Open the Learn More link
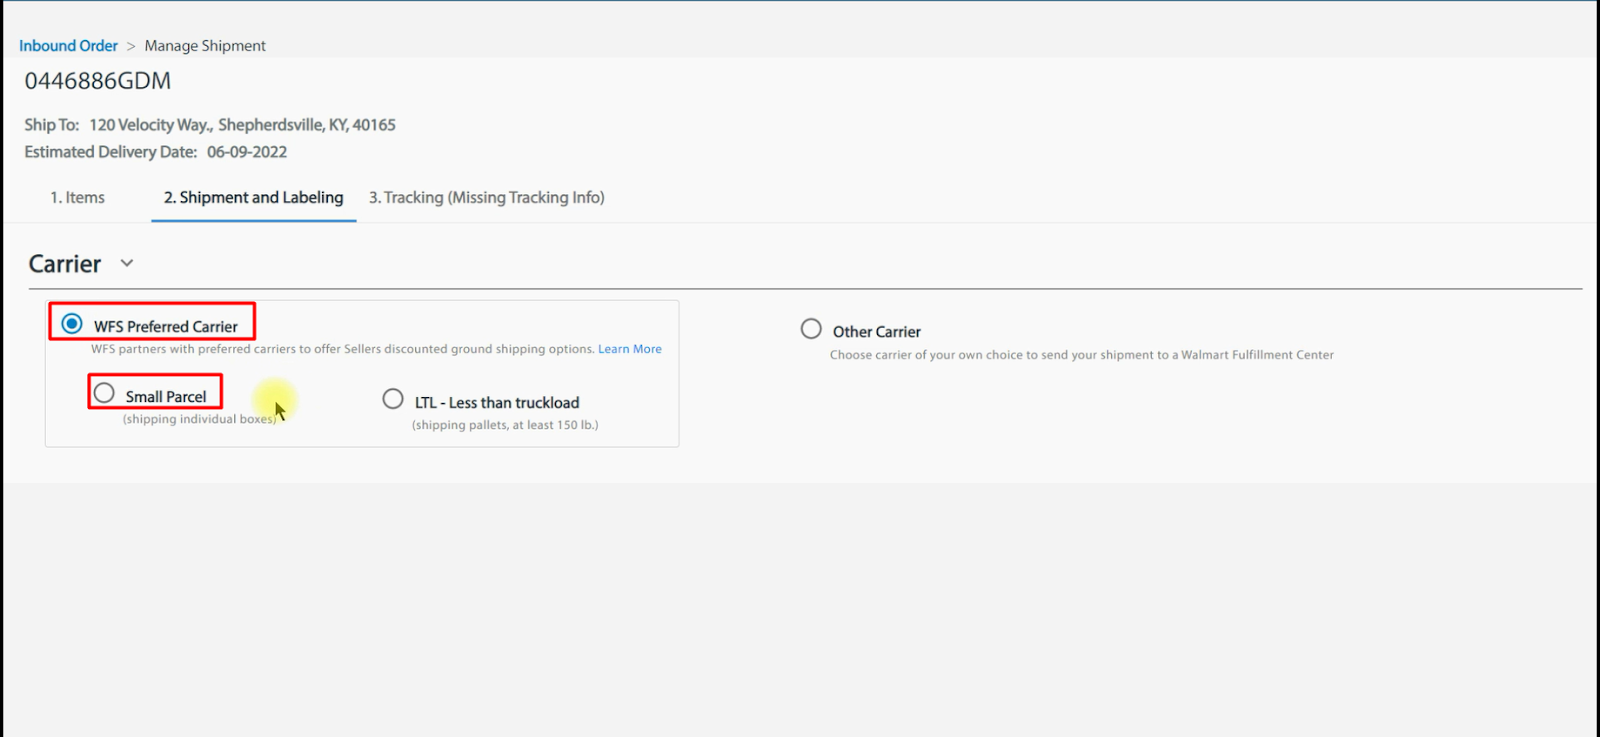Image resolution: width=1600 pixels, height=737 pixels. pyautogui.click(x=630, y=349)
